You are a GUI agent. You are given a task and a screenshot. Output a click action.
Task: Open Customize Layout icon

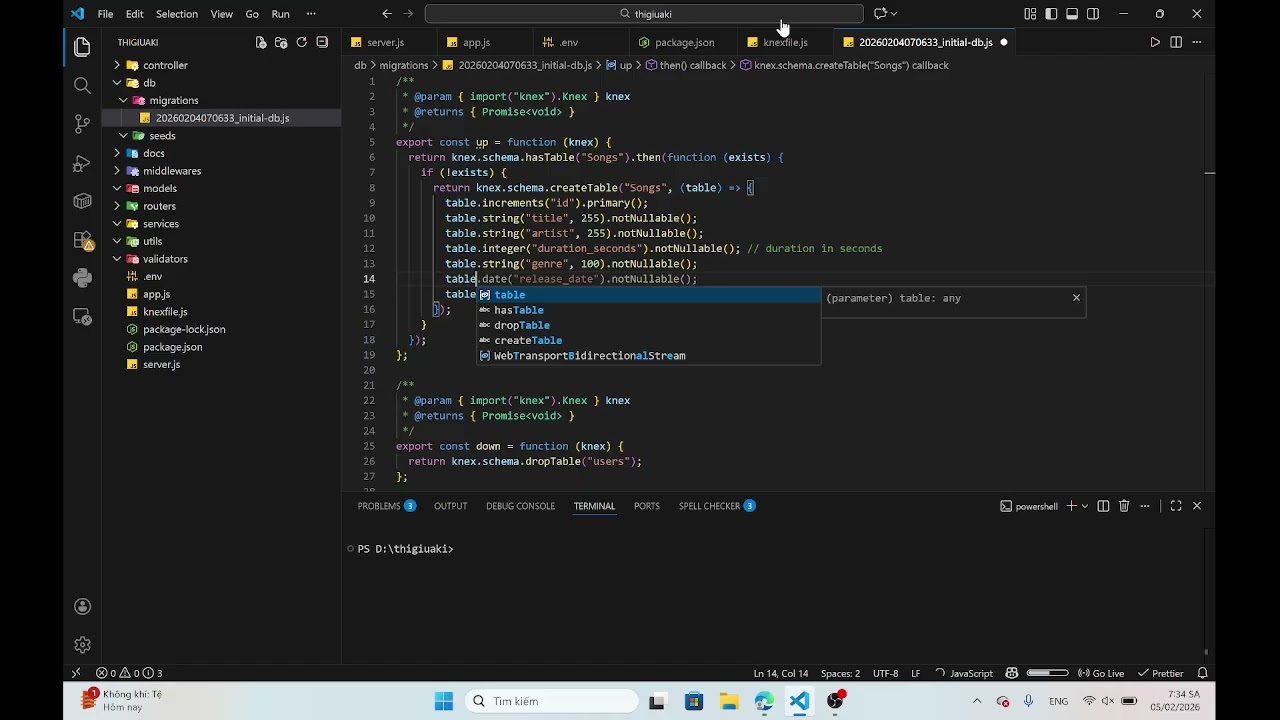(x=1030, y=14)
